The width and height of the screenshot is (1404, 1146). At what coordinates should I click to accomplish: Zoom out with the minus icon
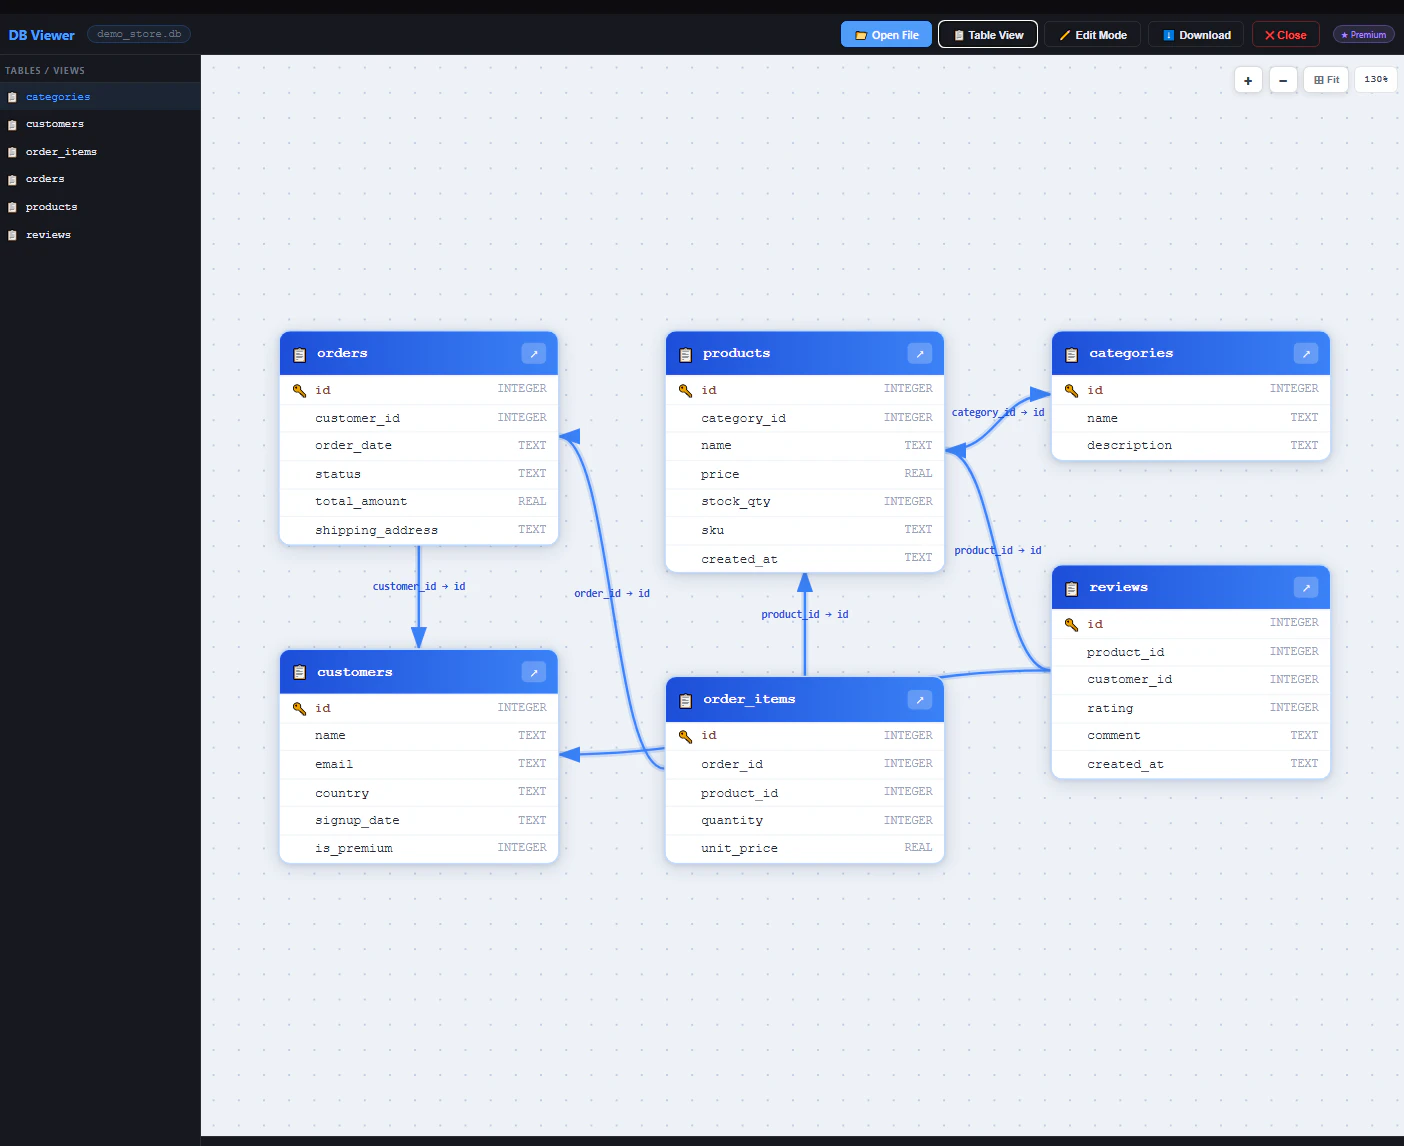(x=1283, y=79)
